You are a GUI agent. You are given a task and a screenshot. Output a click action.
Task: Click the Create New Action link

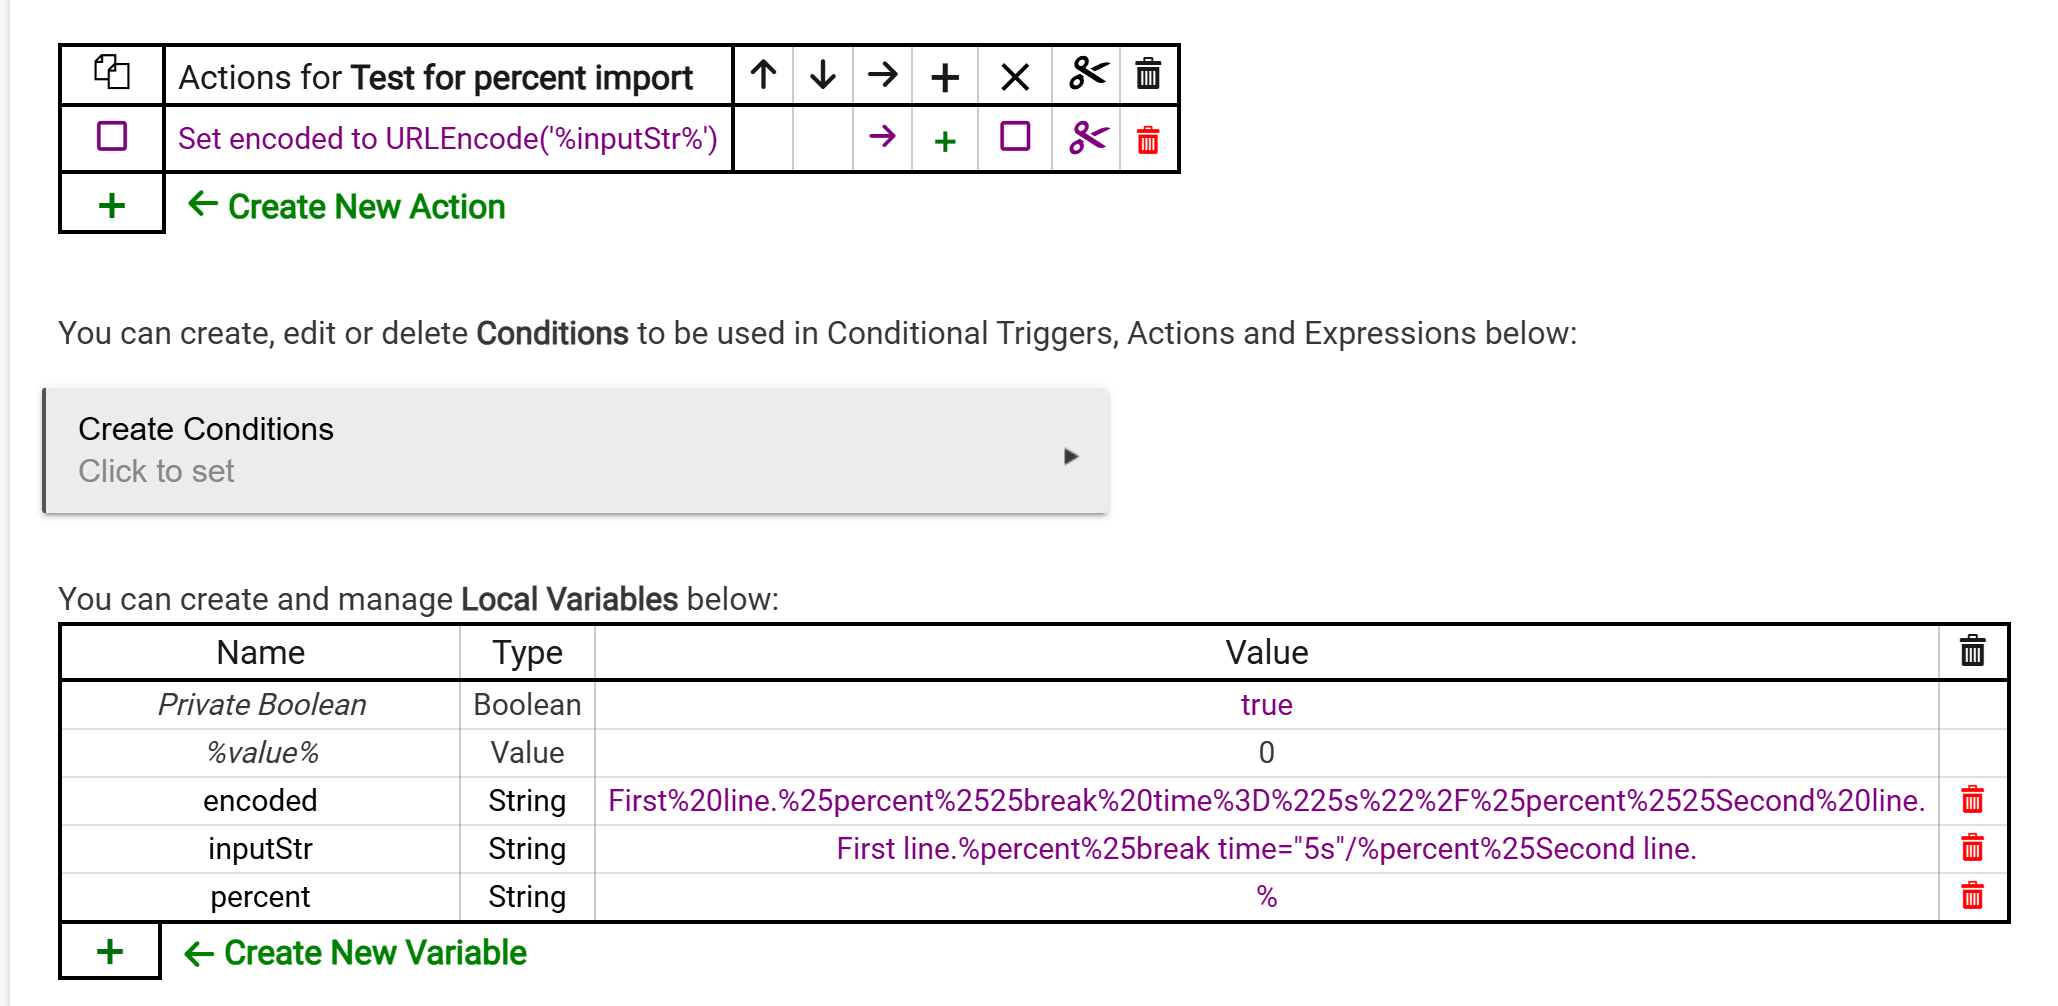pos(366,207)
